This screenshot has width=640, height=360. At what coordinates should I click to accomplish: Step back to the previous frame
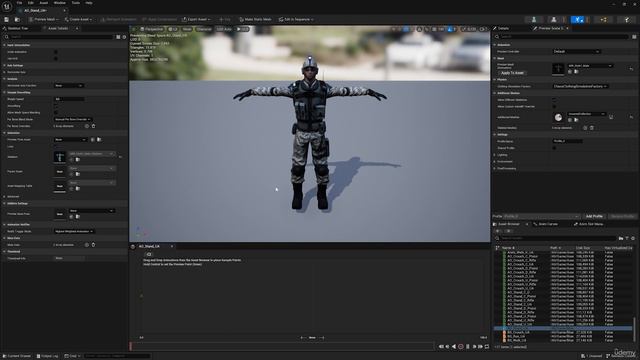(448, 347)
